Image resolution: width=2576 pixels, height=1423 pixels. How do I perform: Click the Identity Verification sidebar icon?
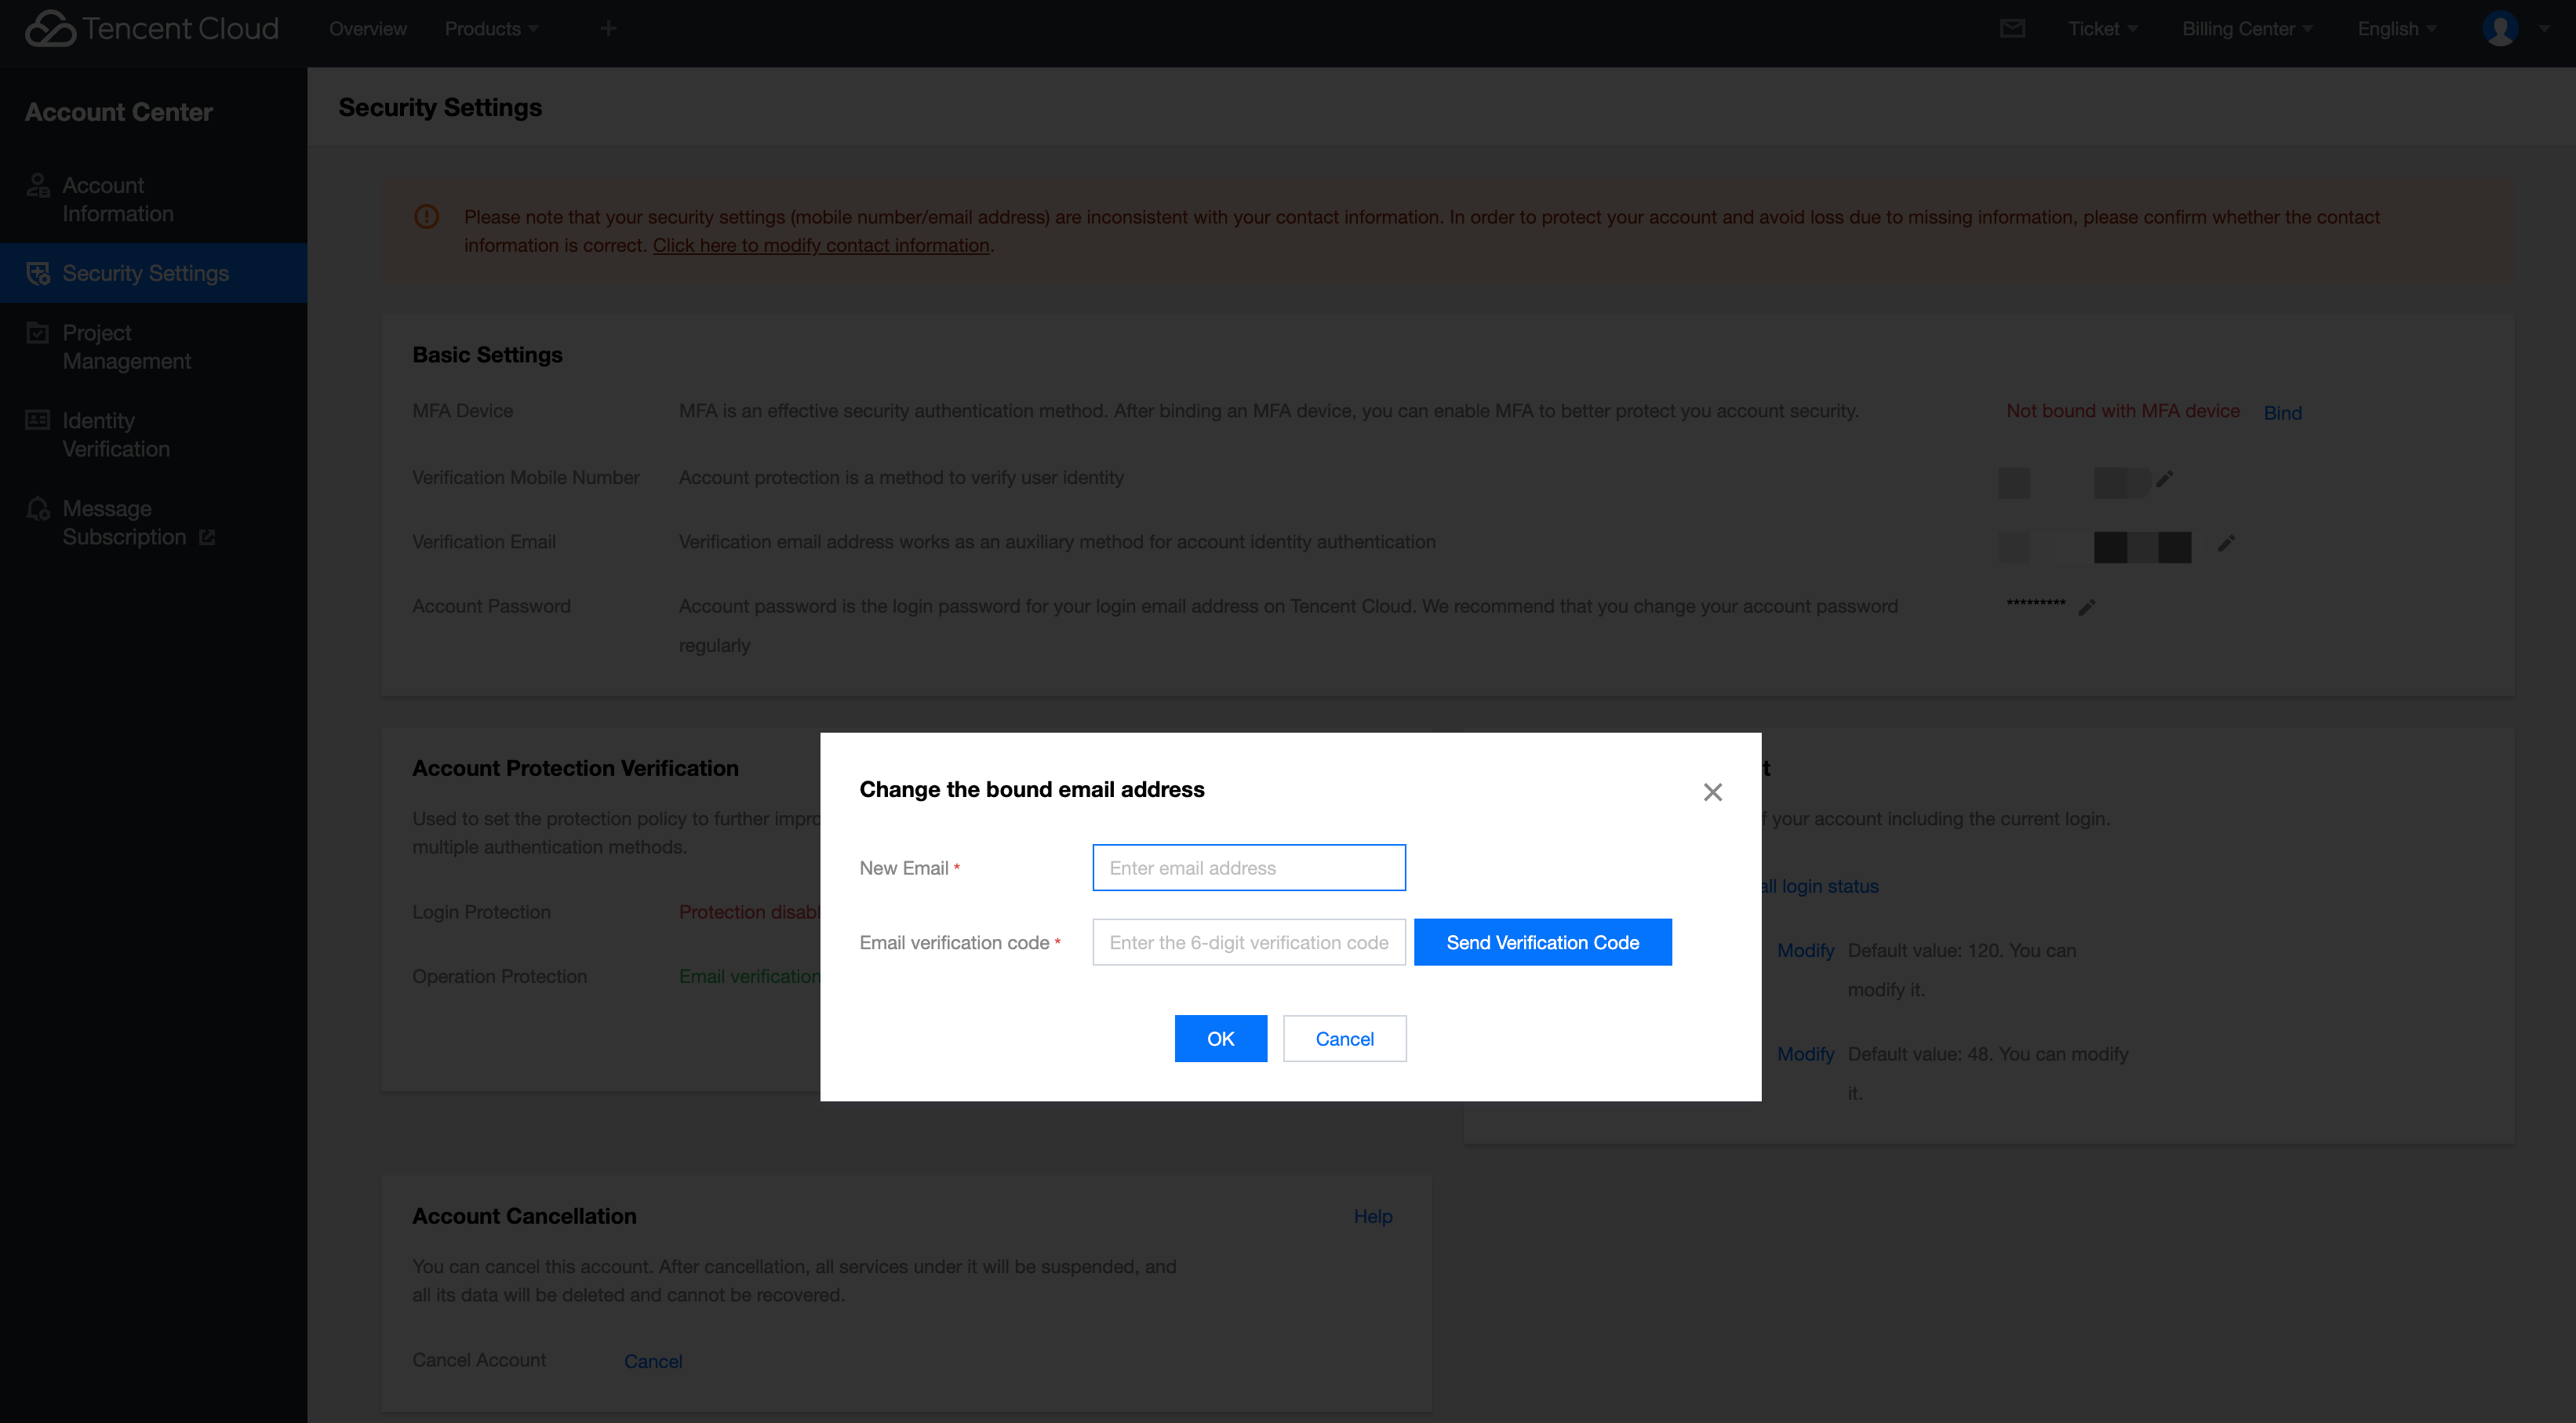pos(38,420)
